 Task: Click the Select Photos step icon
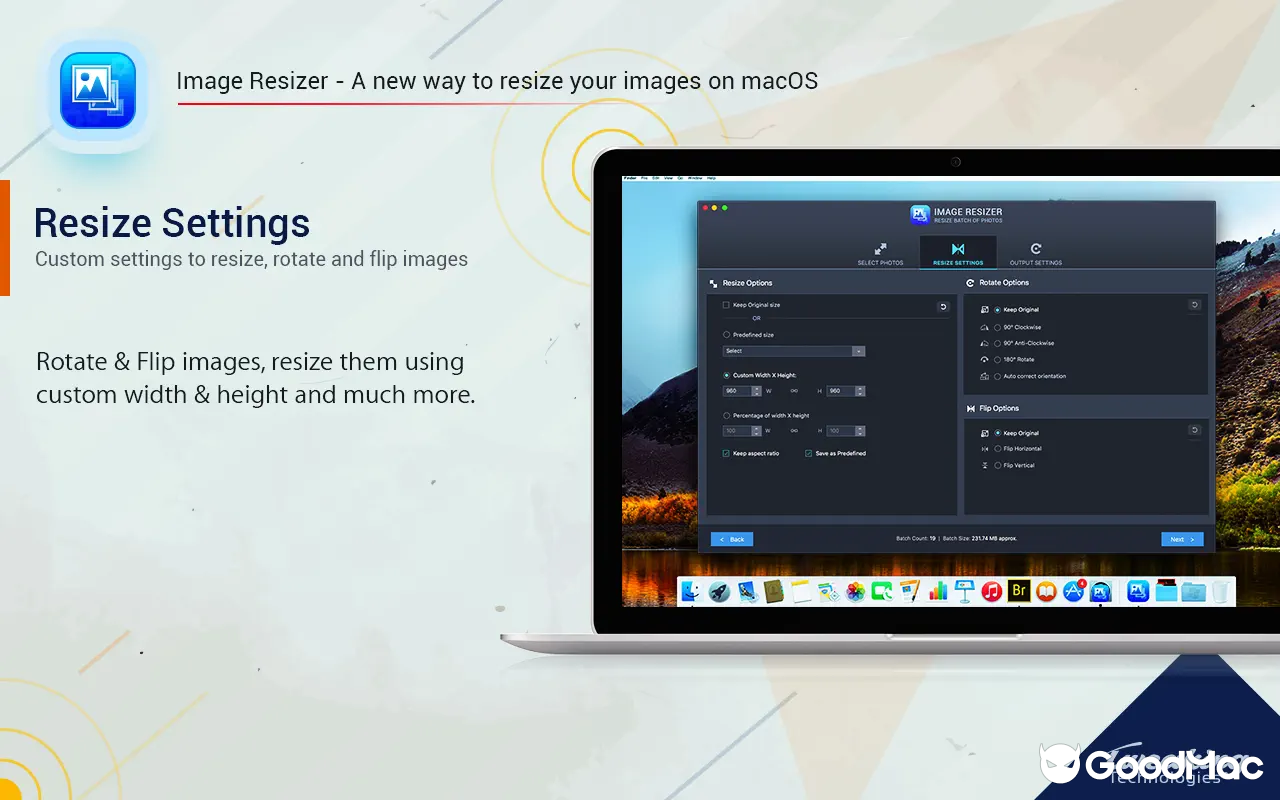(x=881, y=248)
